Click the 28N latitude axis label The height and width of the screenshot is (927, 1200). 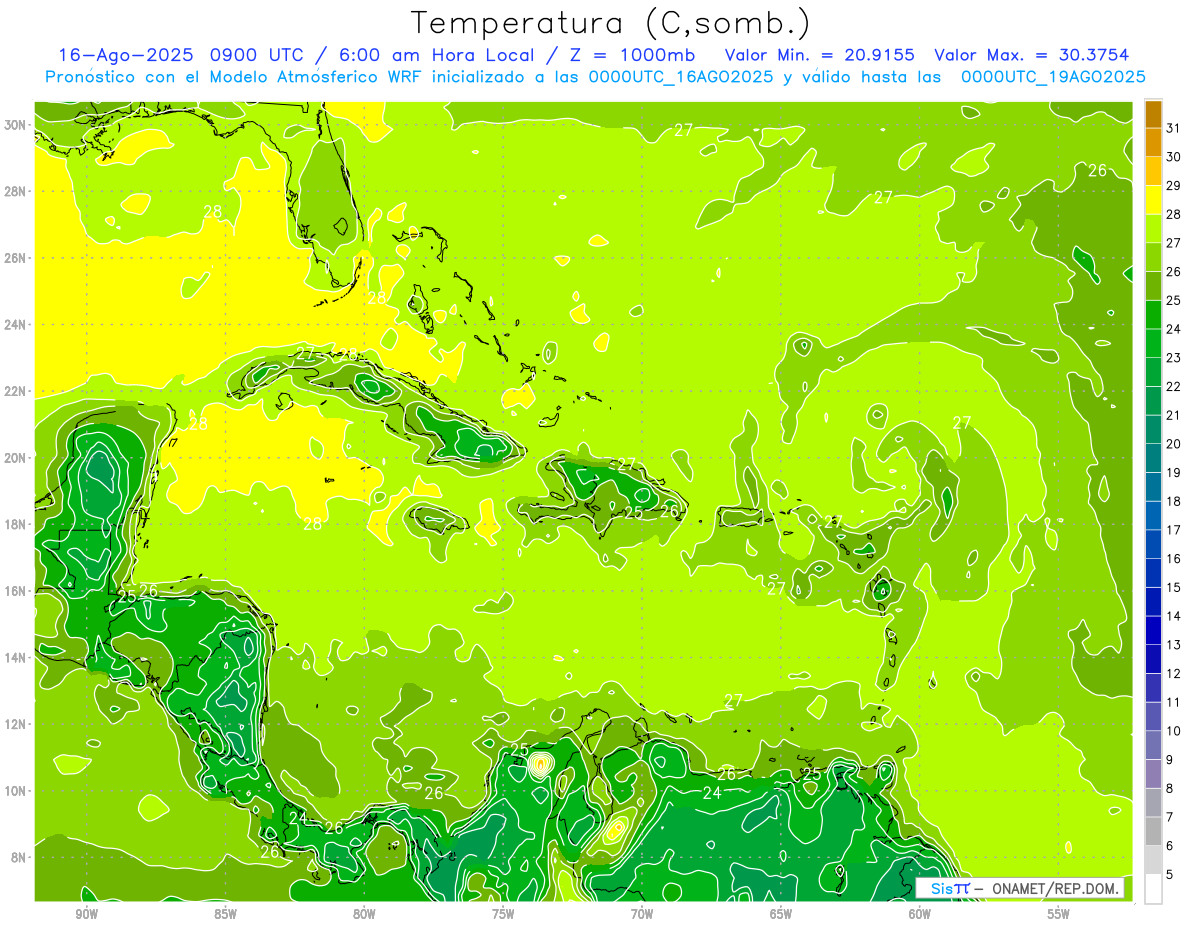17,191
